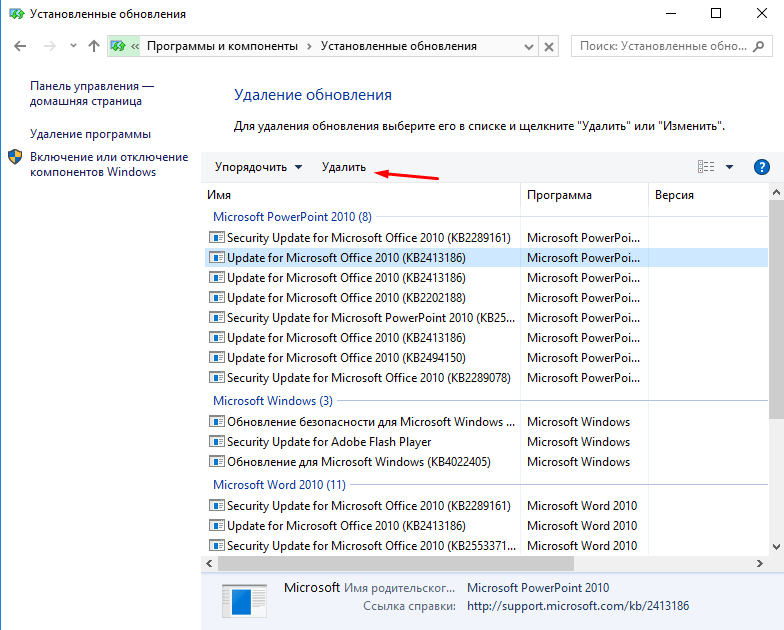Collapse the Microsoft Word 2010 (11) group
This screenshot has width=784, height=630.
(x=280, y=485)
